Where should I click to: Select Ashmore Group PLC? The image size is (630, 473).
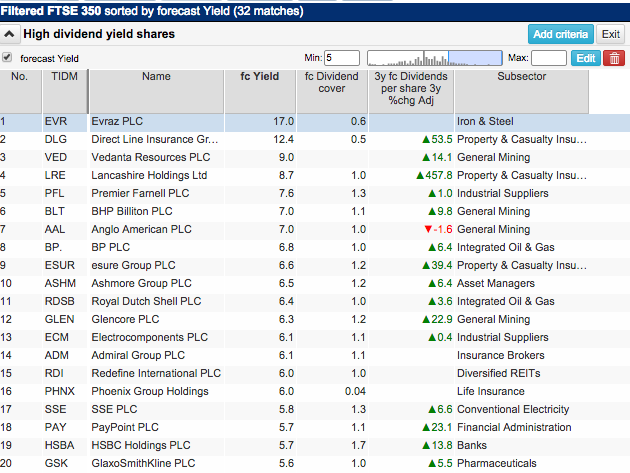tap(141, 283)
